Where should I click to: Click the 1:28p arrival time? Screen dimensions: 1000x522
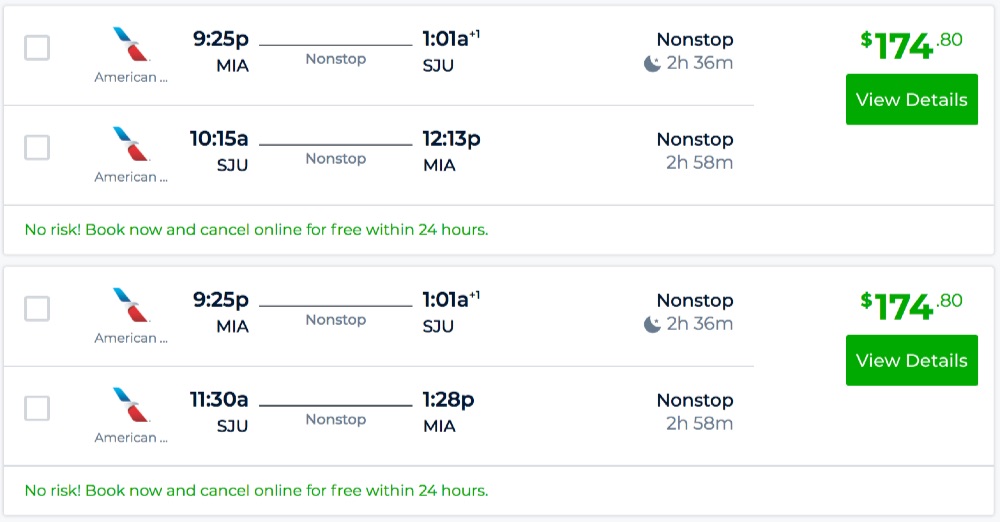[448, 400]
